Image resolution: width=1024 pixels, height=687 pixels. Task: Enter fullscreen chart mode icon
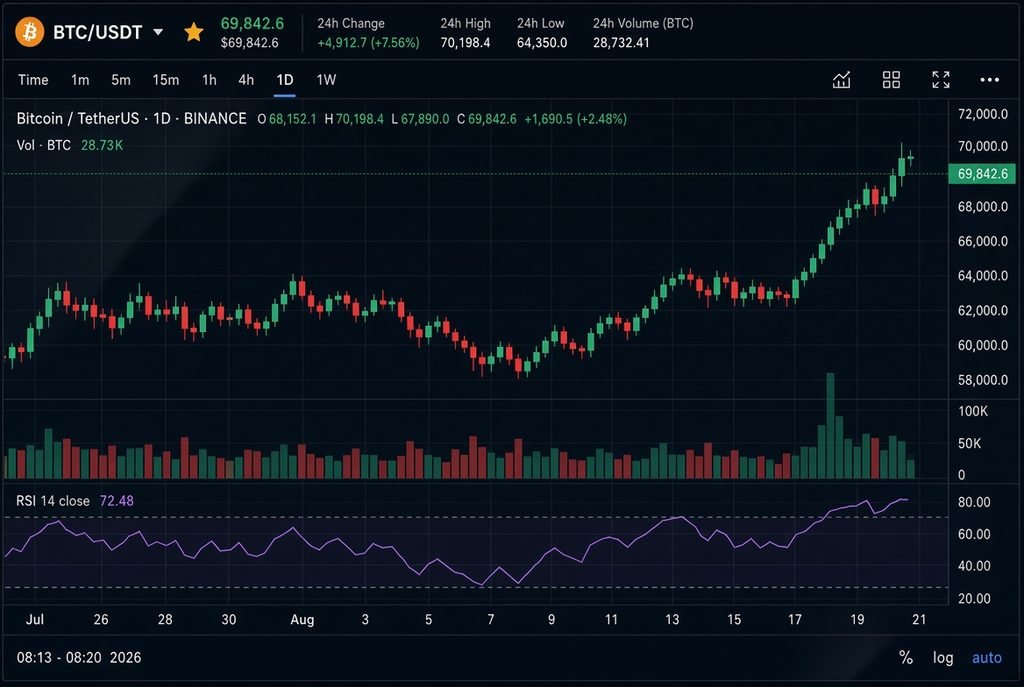[x=940, y=80]
